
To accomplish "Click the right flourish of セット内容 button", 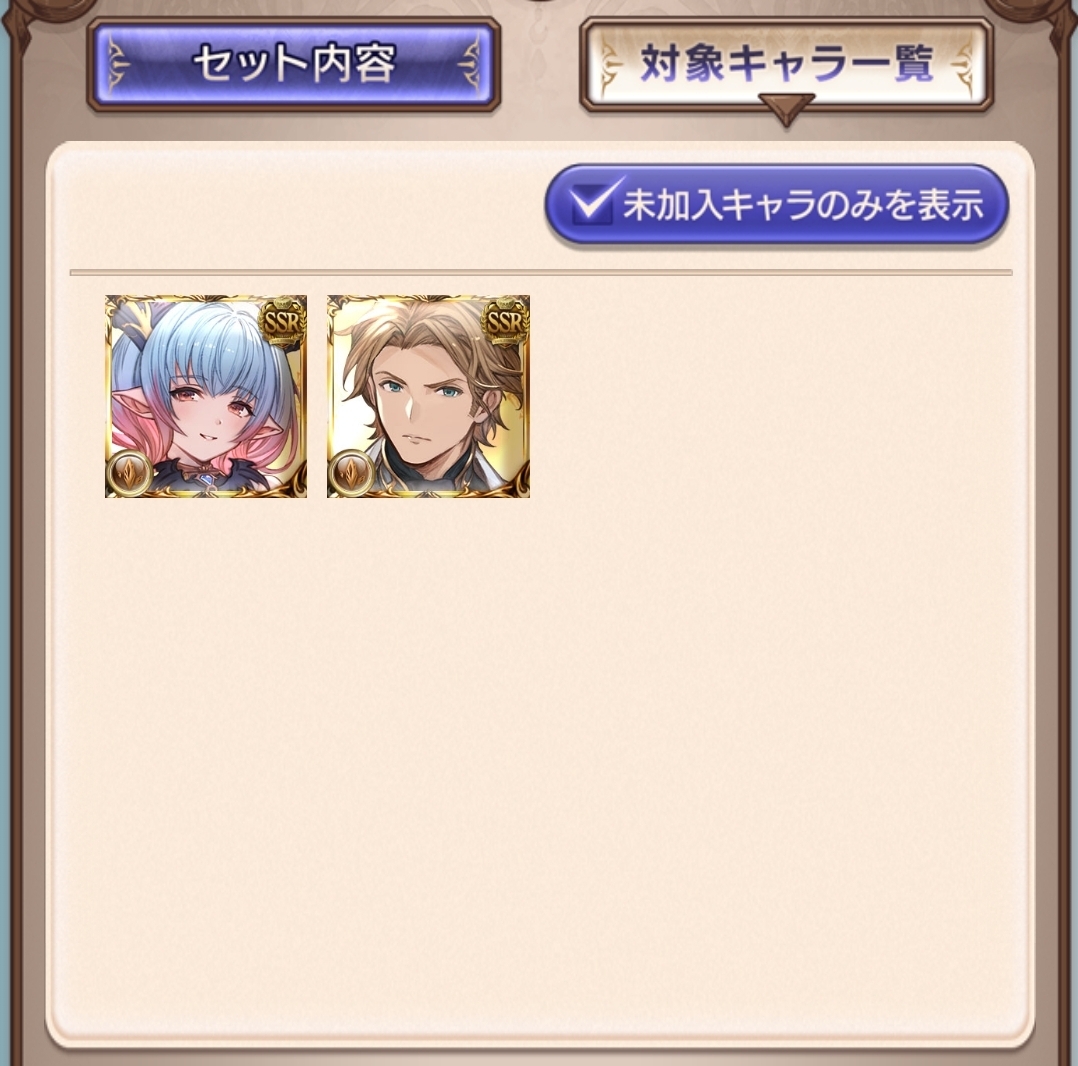I will coord(472,65).
